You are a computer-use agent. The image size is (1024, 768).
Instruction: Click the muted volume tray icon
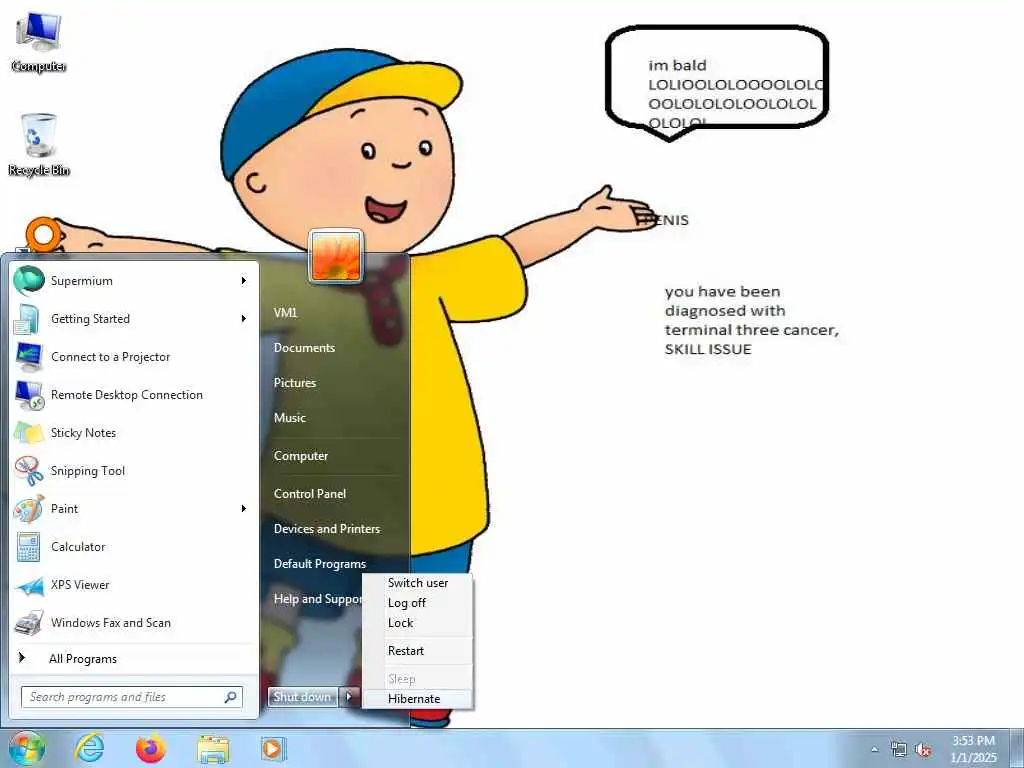(x=923, y=750)
